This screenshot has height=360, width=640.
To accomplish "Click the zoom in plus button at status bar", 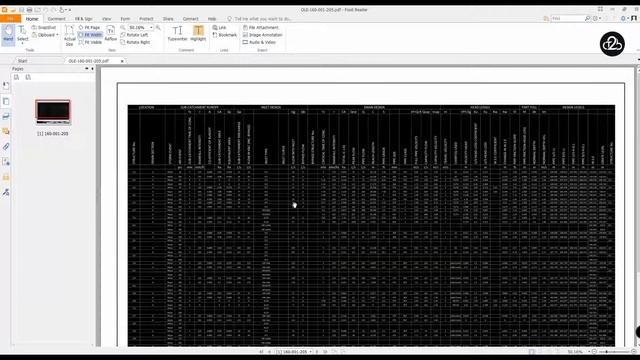I will [x=633, y=352].
